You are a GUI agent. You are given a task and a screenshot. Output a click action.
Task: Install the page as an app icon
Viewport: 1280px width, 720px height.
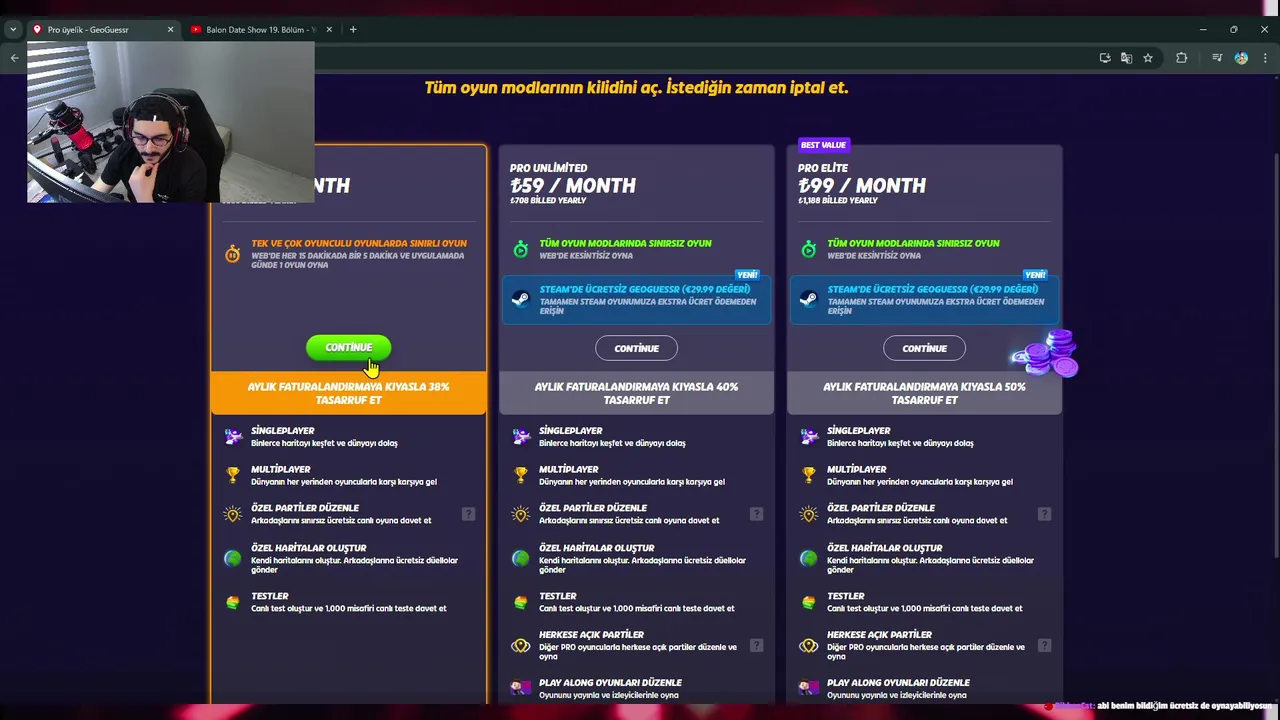pyautogui.click(x=1105, y=58)
